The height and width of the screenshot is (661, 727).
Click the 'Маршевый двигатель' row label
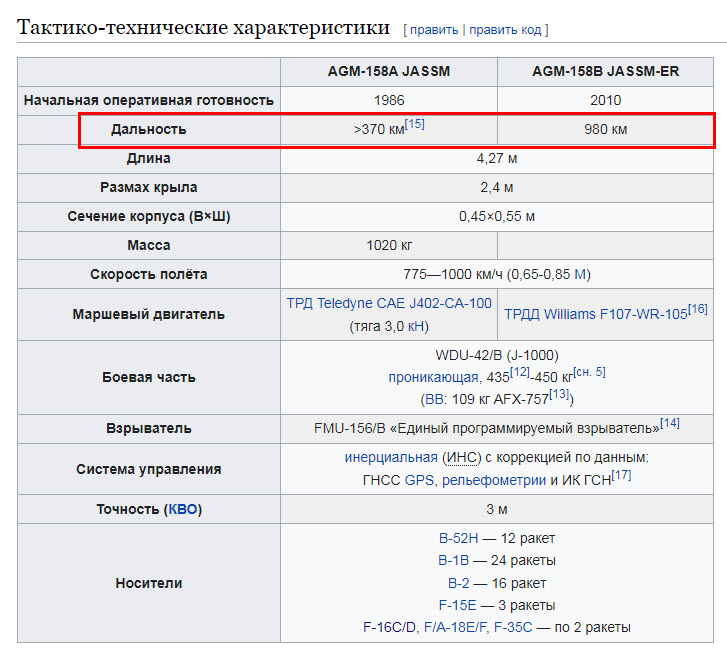(149, 314)
